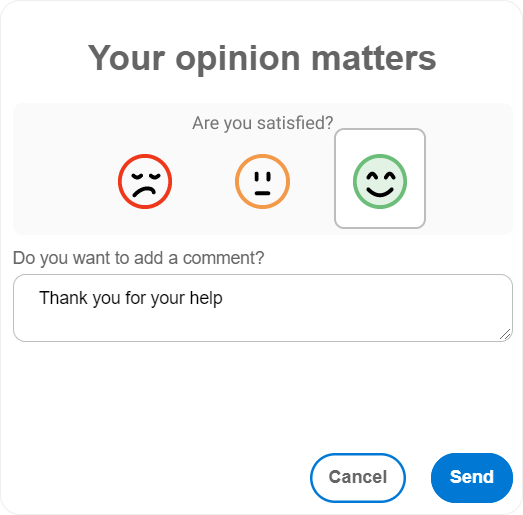
Task: Click the frowning emoji with closed eyes
Action: [x=145, y=181]
